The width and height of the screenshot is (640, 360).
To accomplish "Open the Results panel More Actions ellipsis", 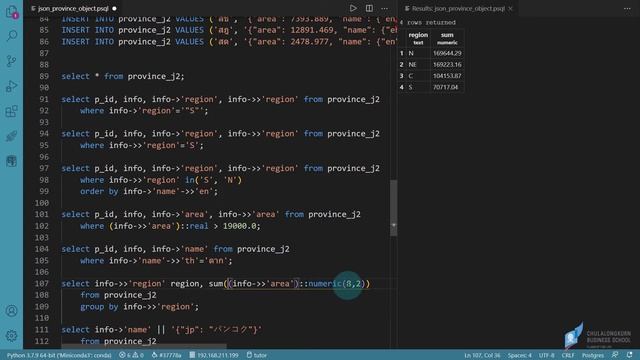I will click(x=627, y=8).
